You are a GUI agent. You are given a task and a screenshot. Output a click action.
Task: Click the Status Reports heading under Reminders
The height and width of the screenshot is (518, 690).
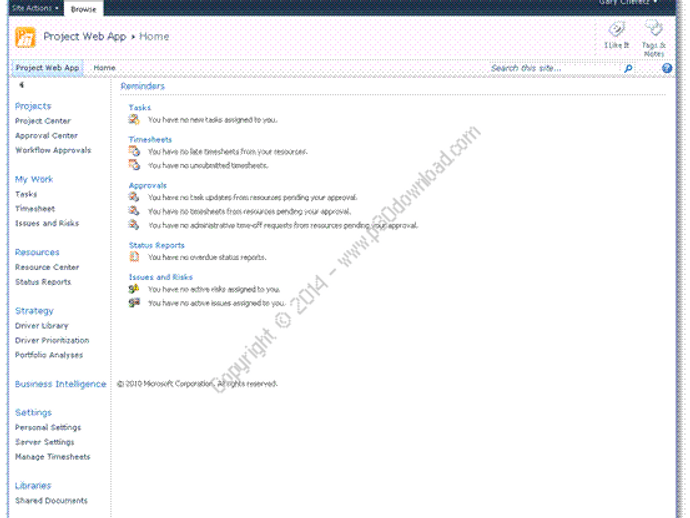pos(156,245)
